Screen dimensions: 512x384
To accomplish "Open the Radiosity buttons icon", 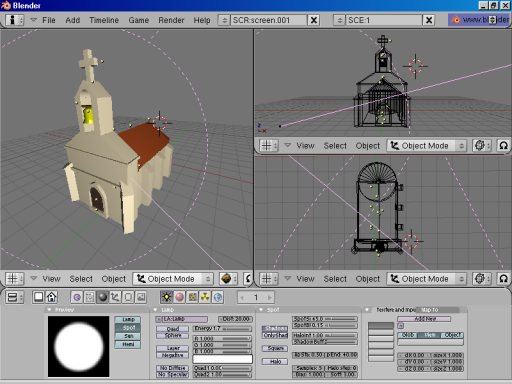I will [205, 297].
